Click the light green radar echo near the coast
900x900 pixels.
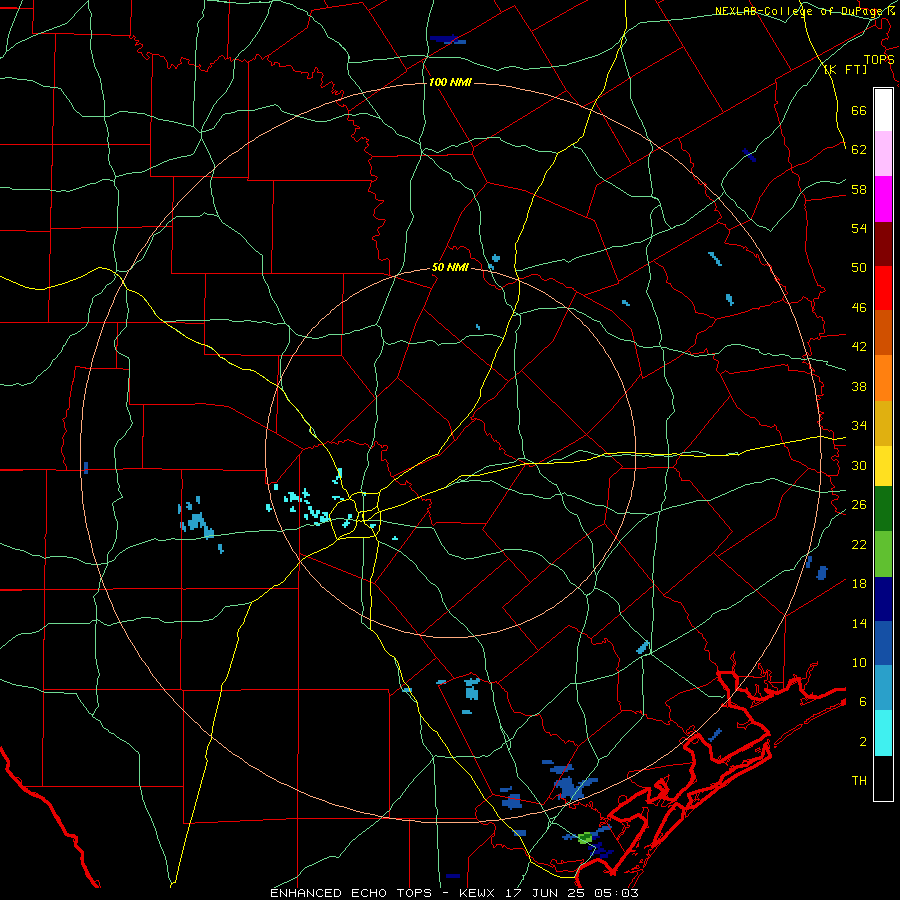pyautogui.click(x=584, y=838)
